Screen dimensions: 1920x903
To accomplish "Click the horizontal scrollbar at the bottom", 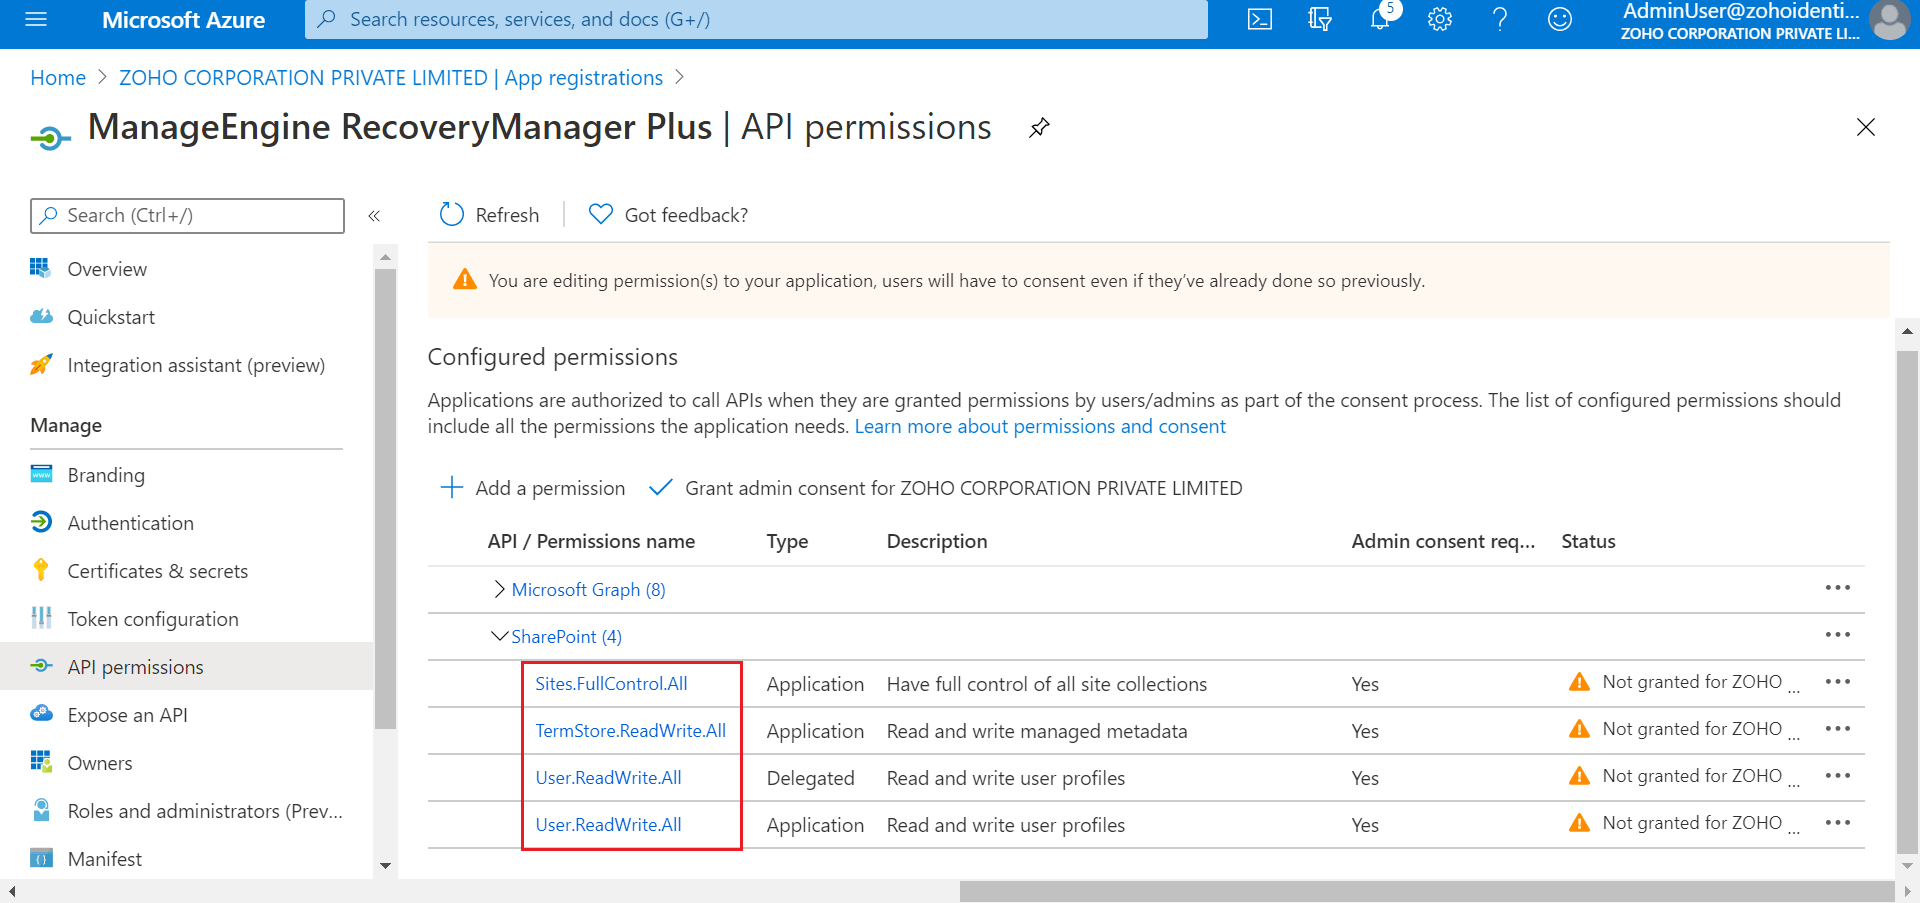I will click(x=1426, y=891).
